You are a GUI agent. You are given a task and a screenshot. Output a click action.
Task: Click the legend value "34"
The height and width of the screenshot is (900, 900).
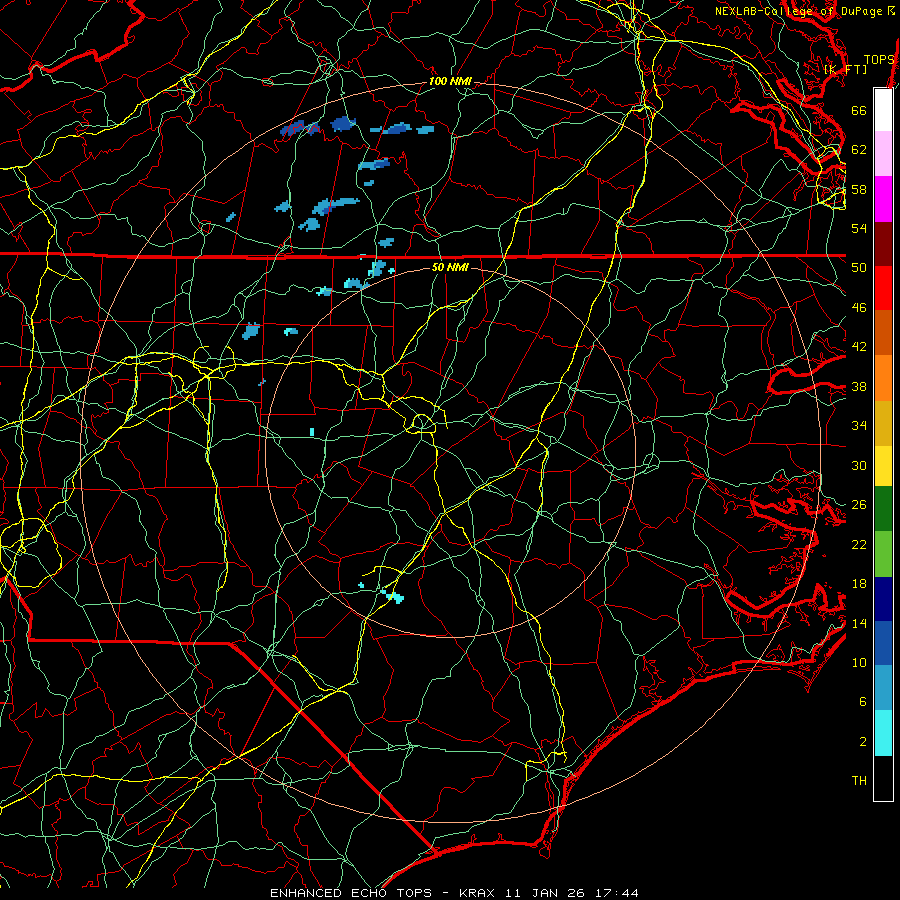tap(859, 425)
